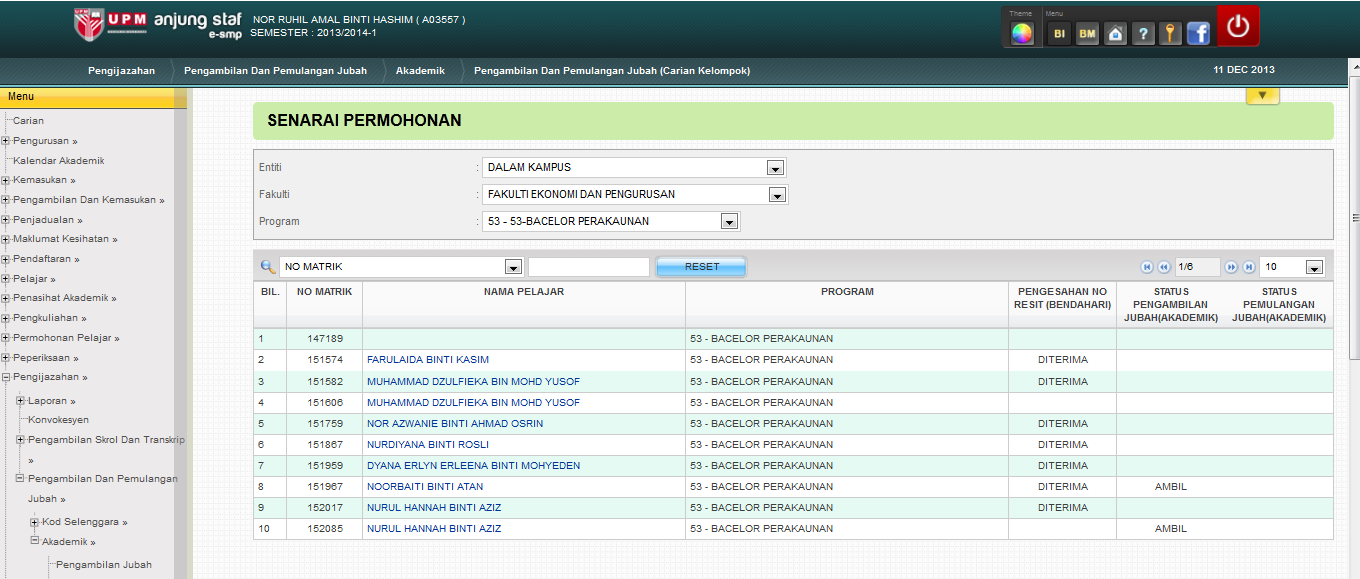
Task: Click the Pengambilan Dan Pemulangan Jubah breadcrumb
Action: (275, 71)
